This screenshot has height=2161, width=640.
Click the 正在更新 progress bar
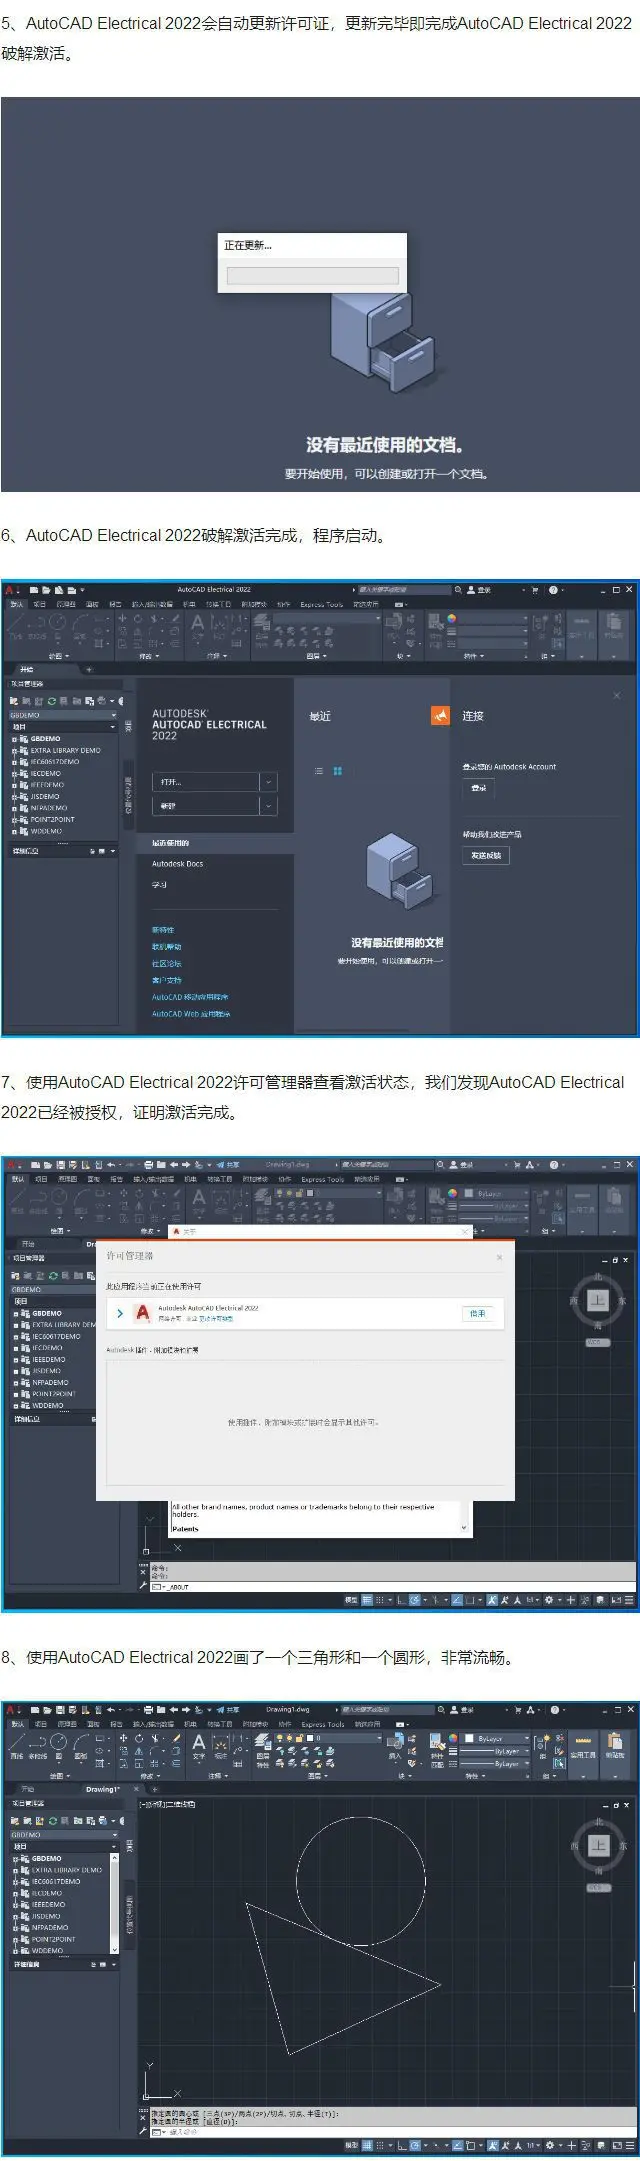312,275
